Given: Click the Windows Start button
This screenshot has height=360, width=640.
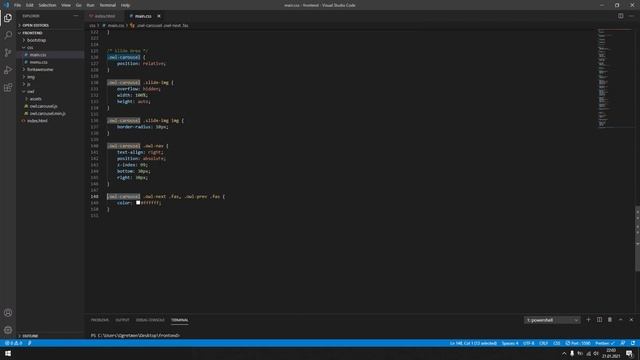Looking at the screenshot, I should [8, 353].
